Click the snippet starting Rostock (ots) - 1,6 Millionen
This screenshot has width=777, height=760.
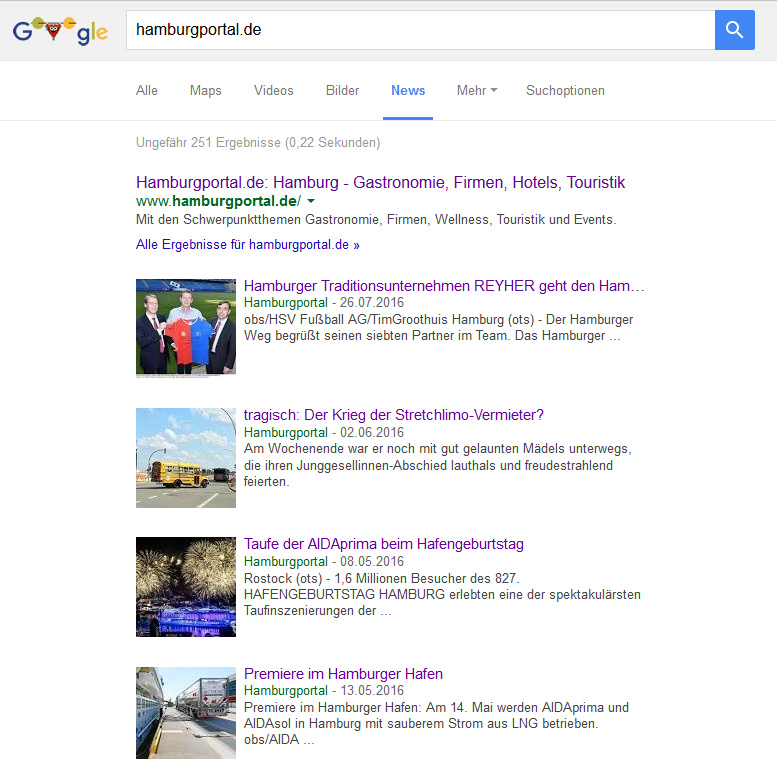(x=442, y=595)
